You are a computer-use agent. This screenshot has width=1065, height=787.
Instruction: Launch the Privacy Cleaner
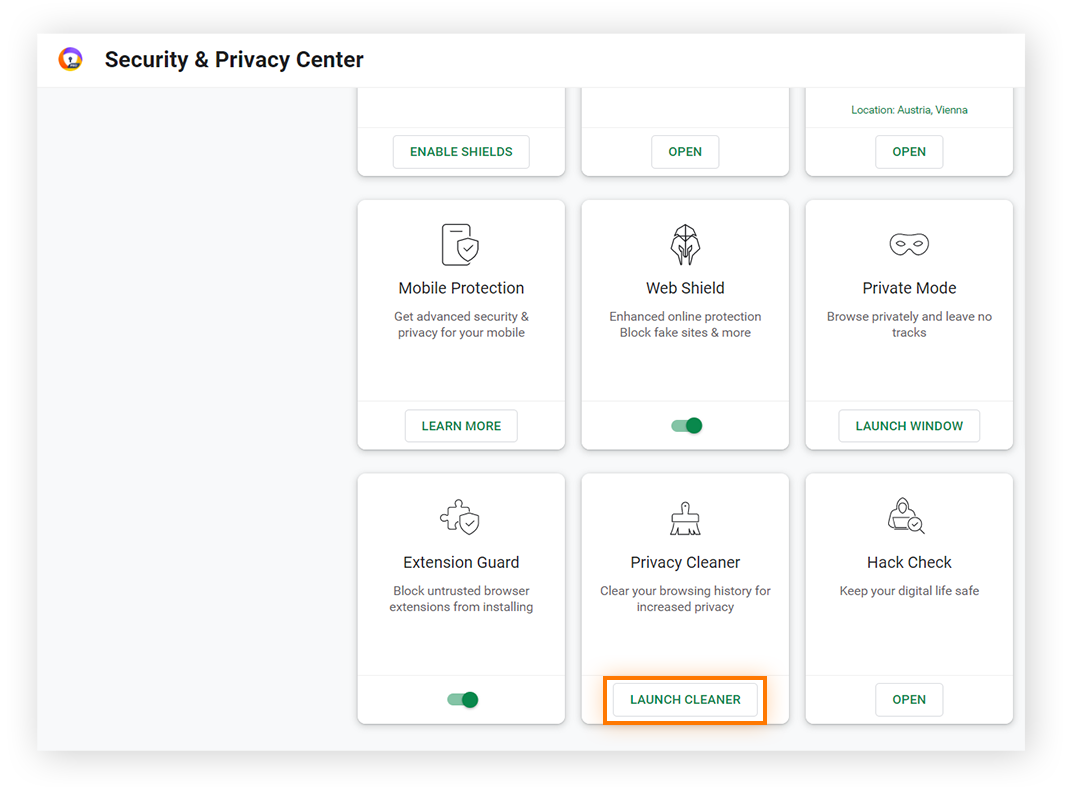click(685, 700)
